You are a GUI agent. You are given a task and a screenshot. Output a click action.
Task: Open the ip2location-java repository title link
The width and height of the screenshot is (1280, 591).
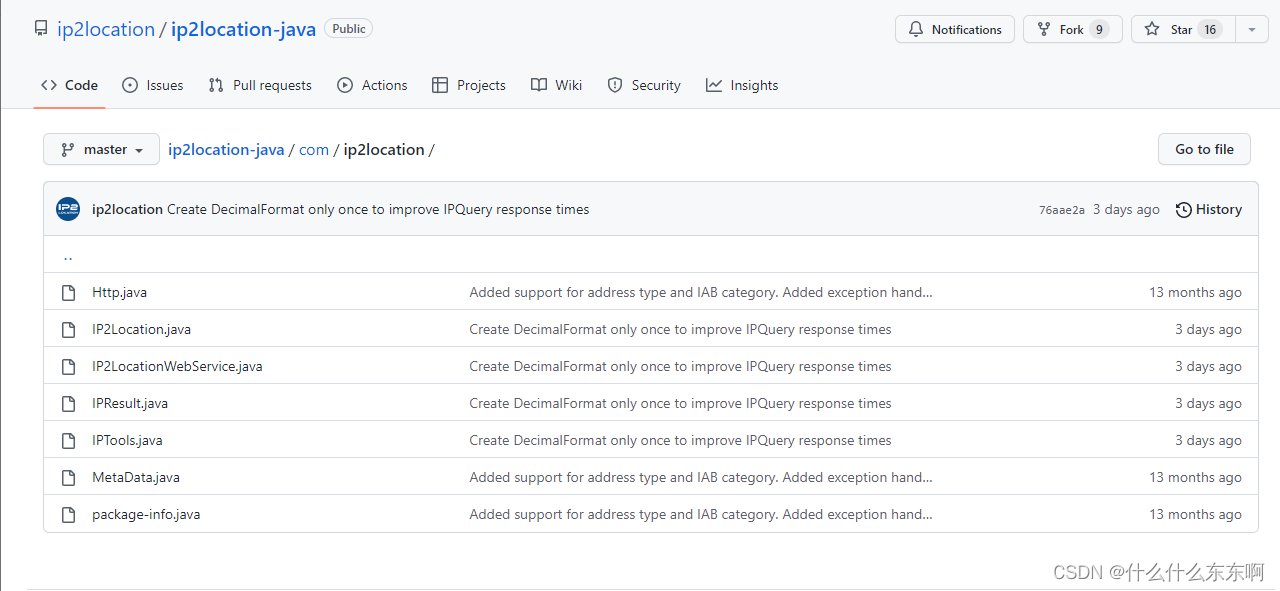point(243,29)
